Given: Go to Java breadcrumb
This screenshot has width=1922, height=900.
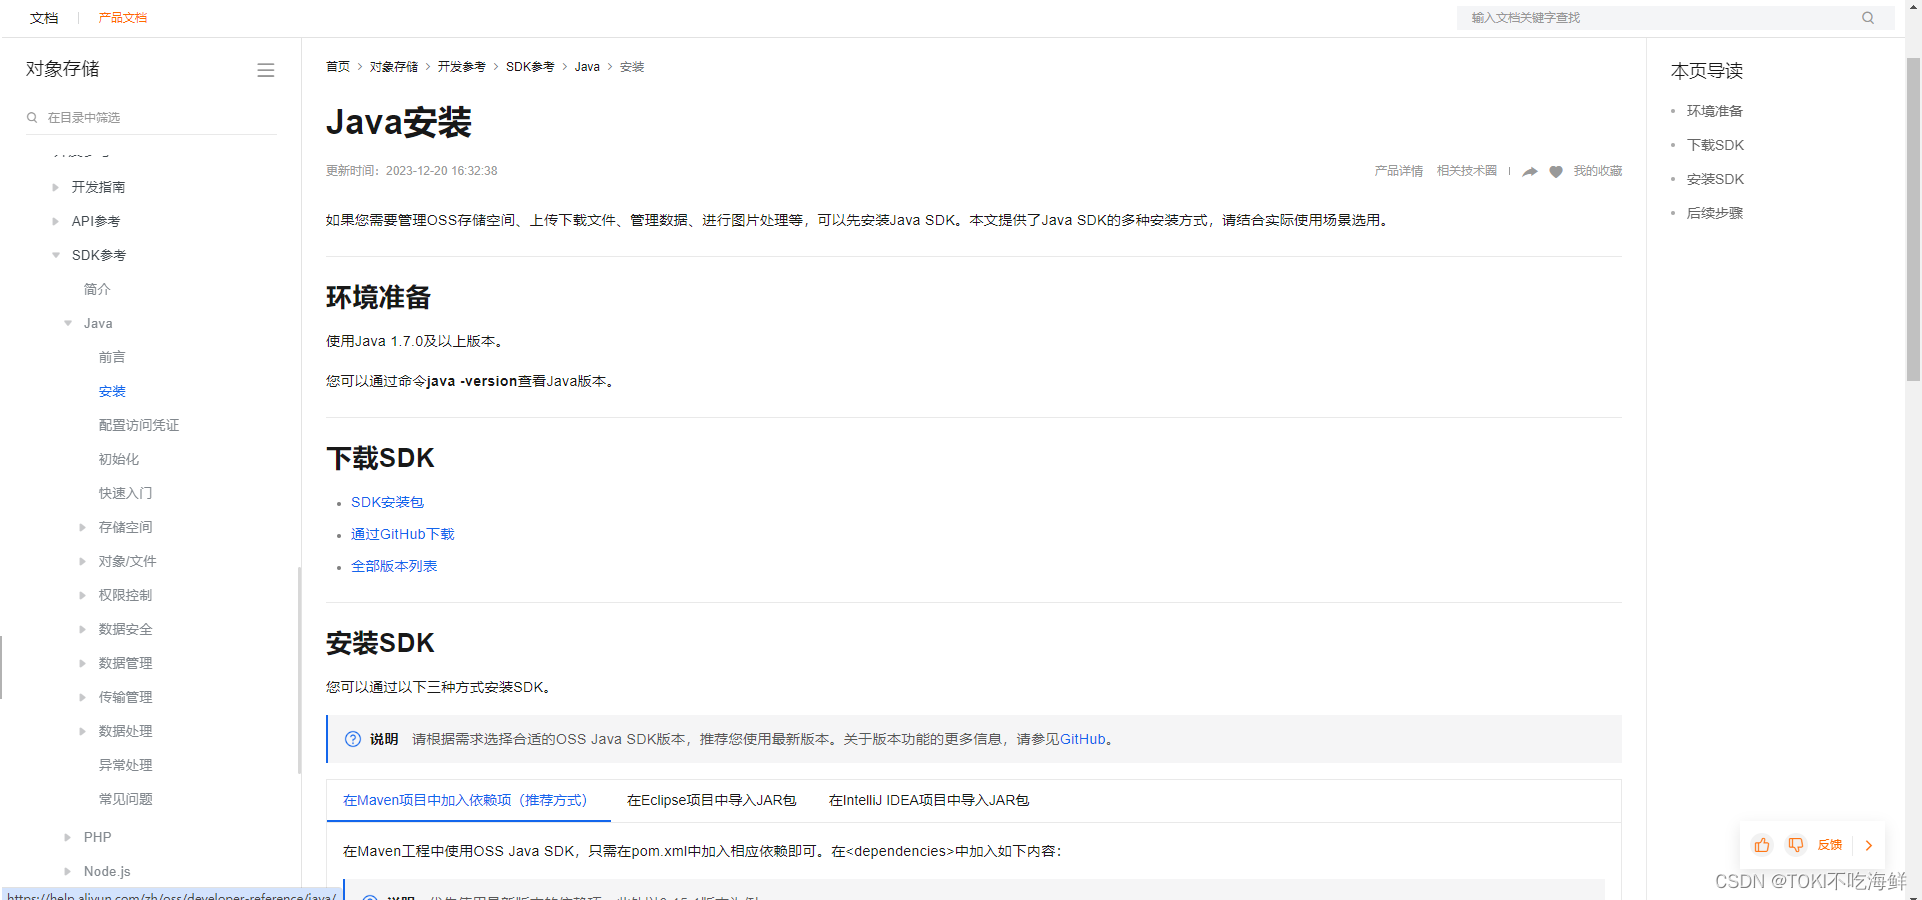Looking at the screenshot, I should pos(587,67).
